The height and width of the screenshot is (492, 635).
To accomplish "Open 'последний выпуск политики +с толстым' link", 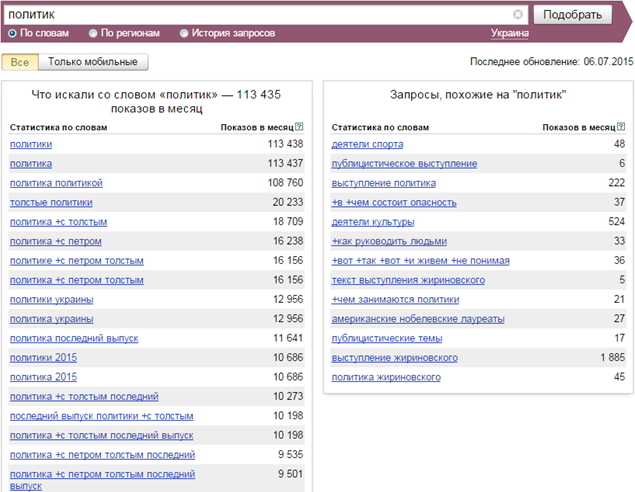I will pos(102,416).
